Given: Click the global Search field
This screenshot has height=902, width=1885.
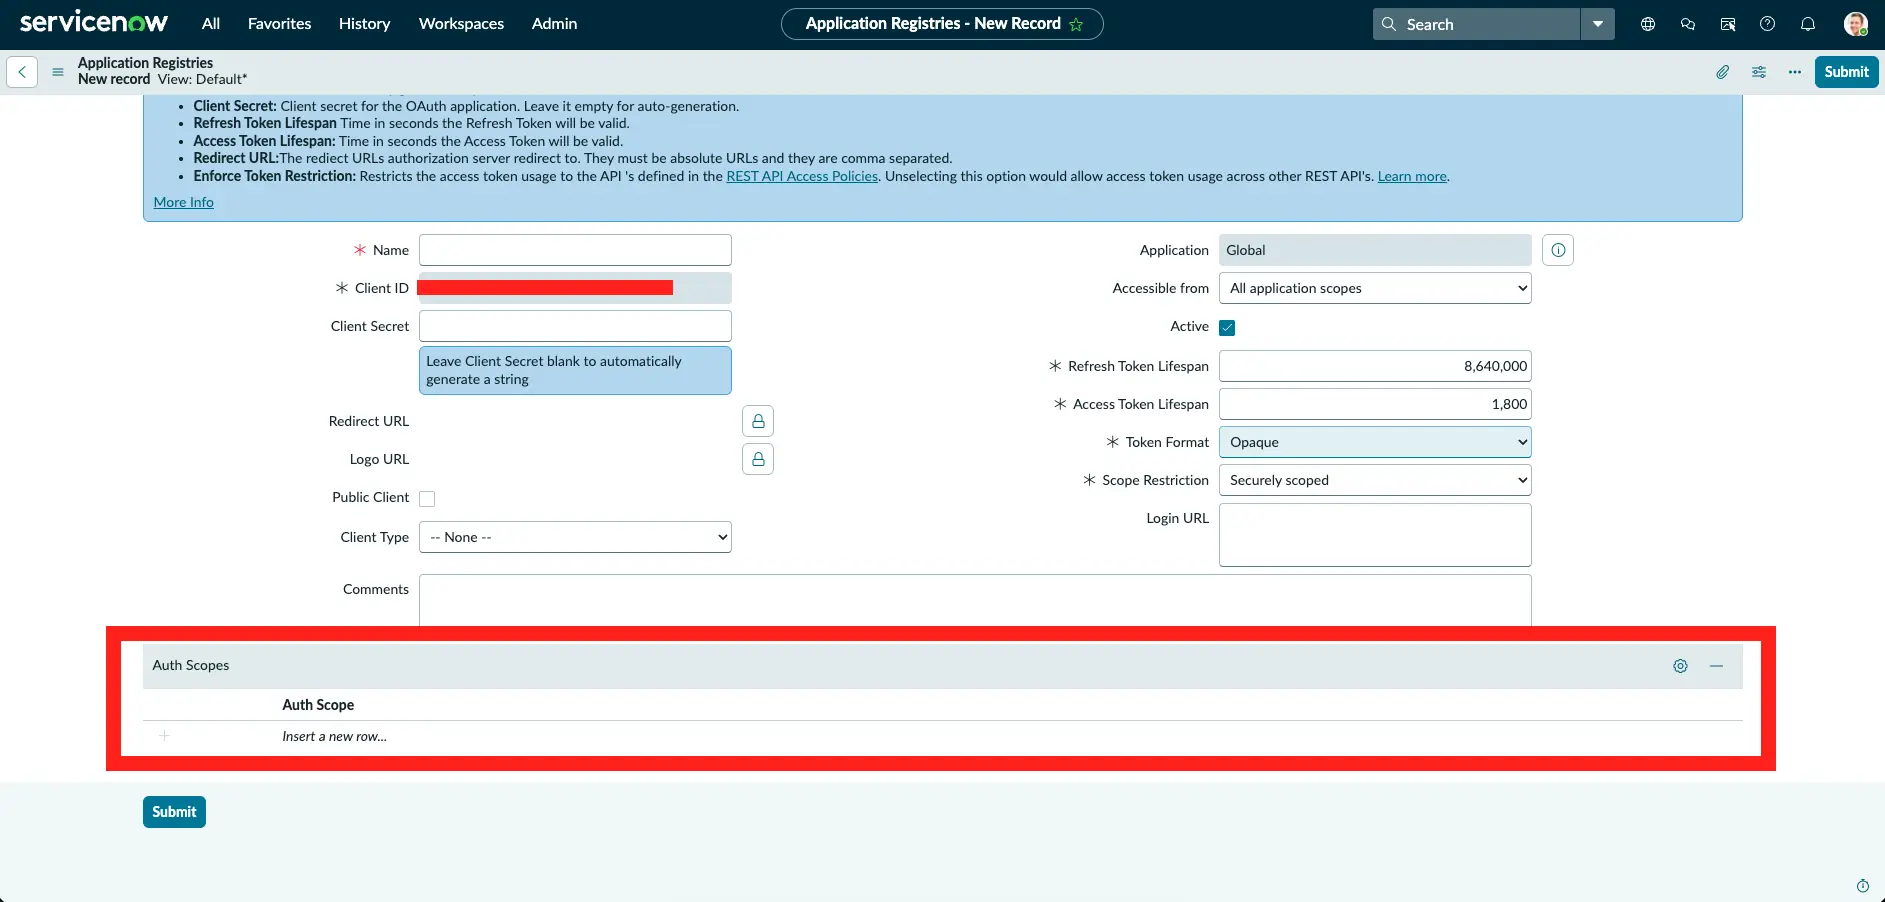Looking at the screenshot, I should (1477, 24).
